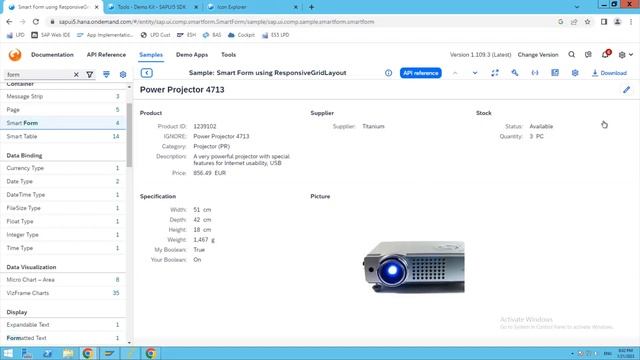Open the Demo Apps section
The height and width of the screenshot is (360, 640).
(x=192, y=55)
